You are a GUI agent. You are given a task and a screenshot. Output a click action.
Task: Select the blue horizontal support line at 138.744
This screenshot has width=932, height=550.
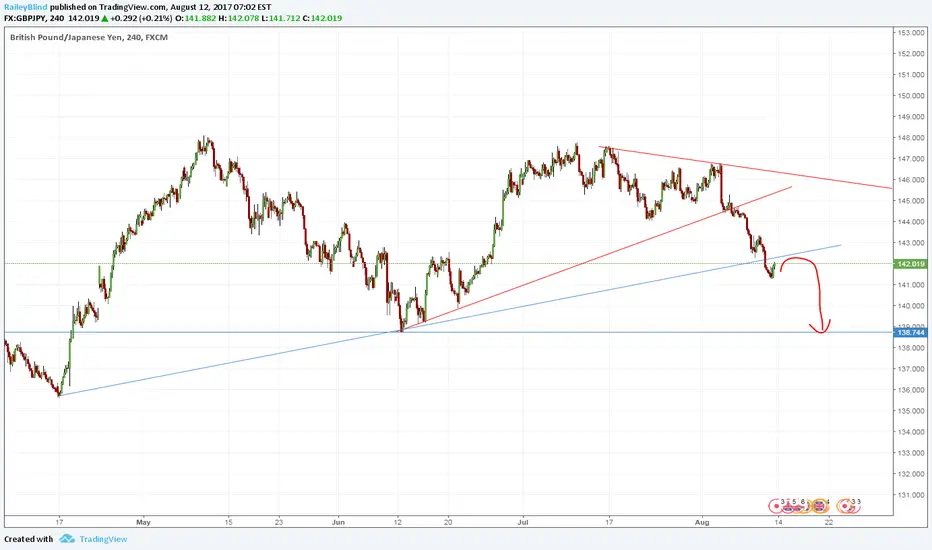coord(449,332)
